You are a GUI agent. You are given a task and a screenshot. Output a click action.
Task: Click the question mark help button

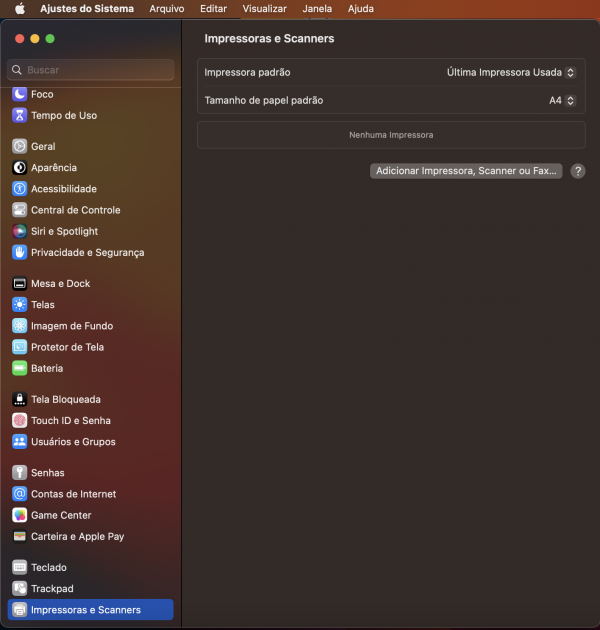coord(578,171)
